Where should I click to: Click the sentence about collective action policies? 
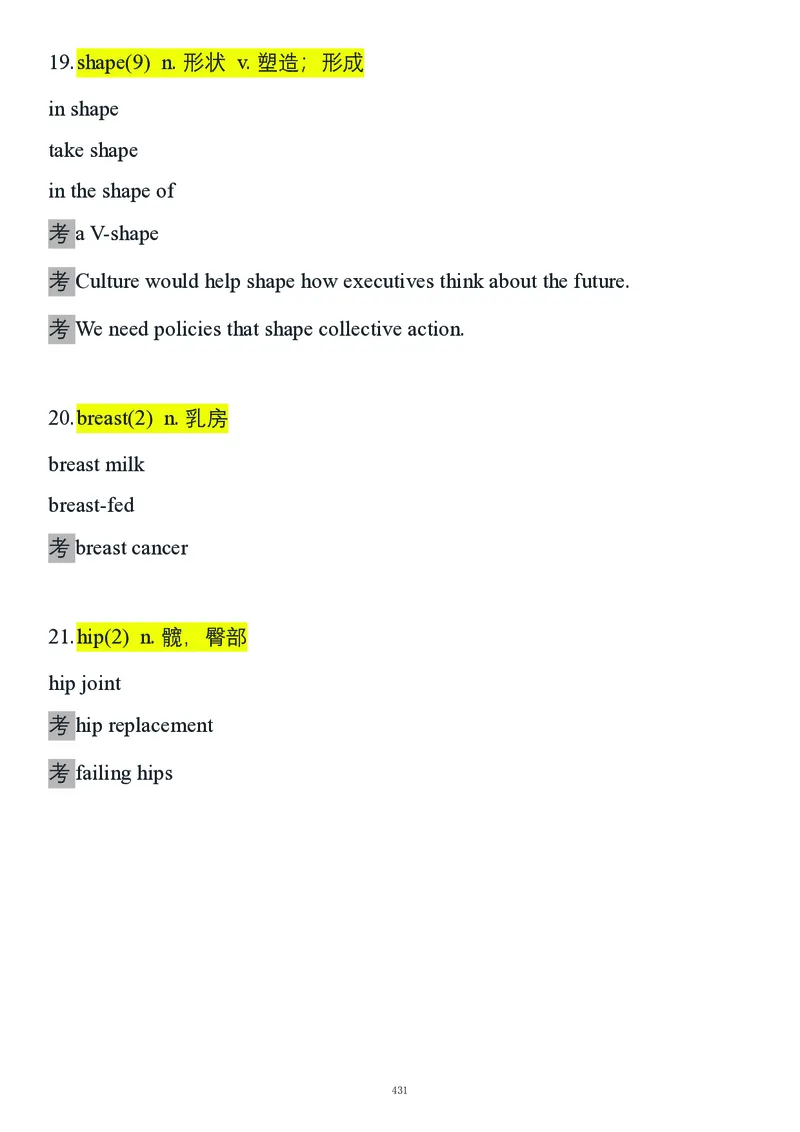[270, 329]
